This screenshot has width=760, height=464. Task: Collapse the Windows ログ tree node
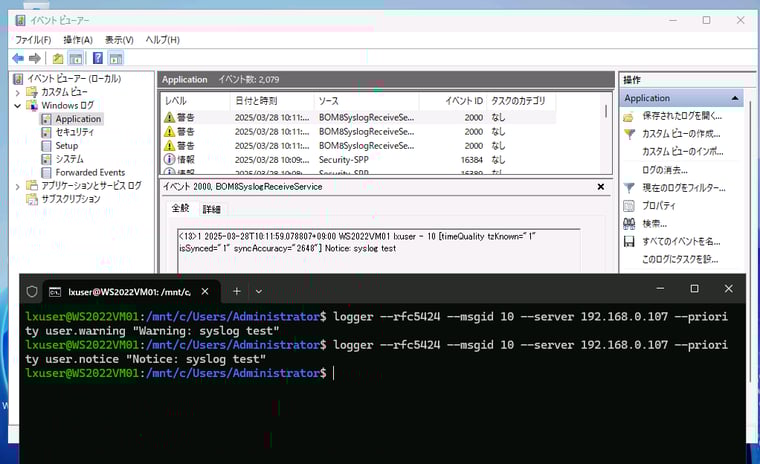(x=17, y=106)
